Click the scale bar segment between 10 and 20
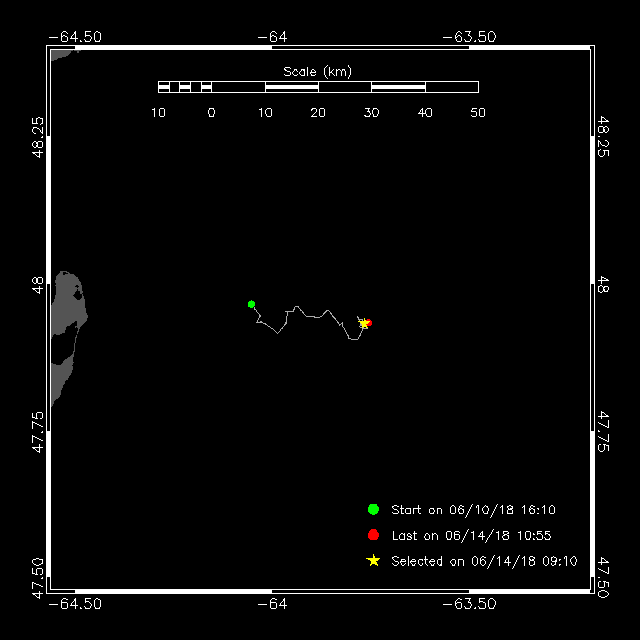This screenshot has width=640, height=640. (291, 87)
